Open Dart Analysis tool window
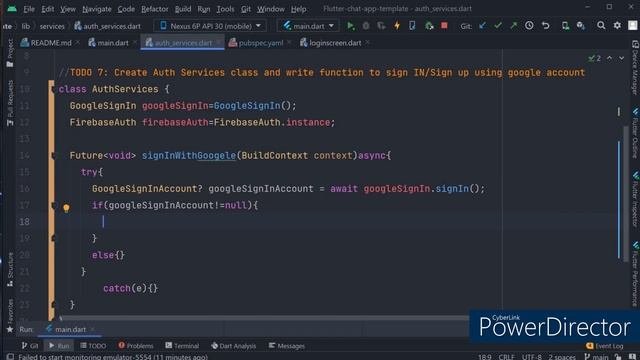Viewport: 640px width, 360px height. click(233, 346)
